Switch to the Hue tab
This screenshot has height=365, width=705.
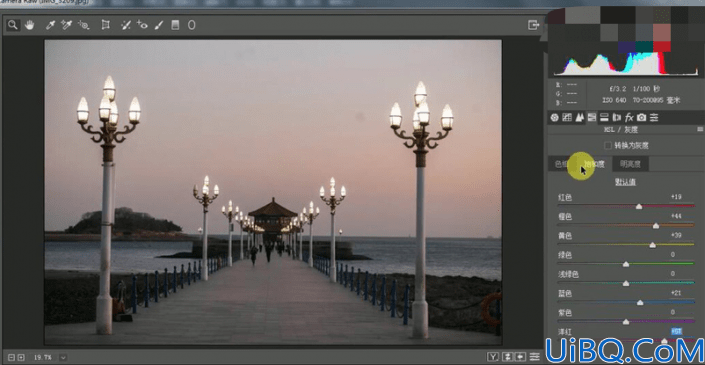click(561, 164)
